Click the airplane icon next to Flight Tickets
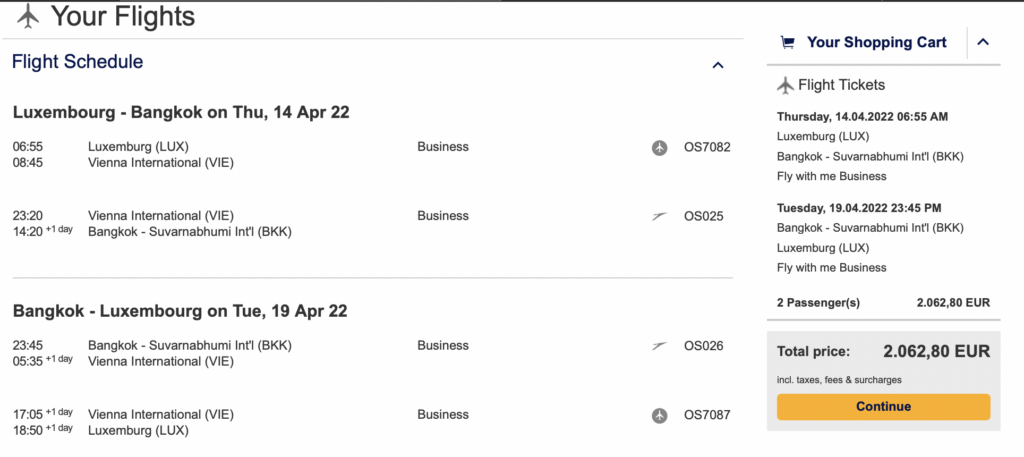 pos(785,85)
